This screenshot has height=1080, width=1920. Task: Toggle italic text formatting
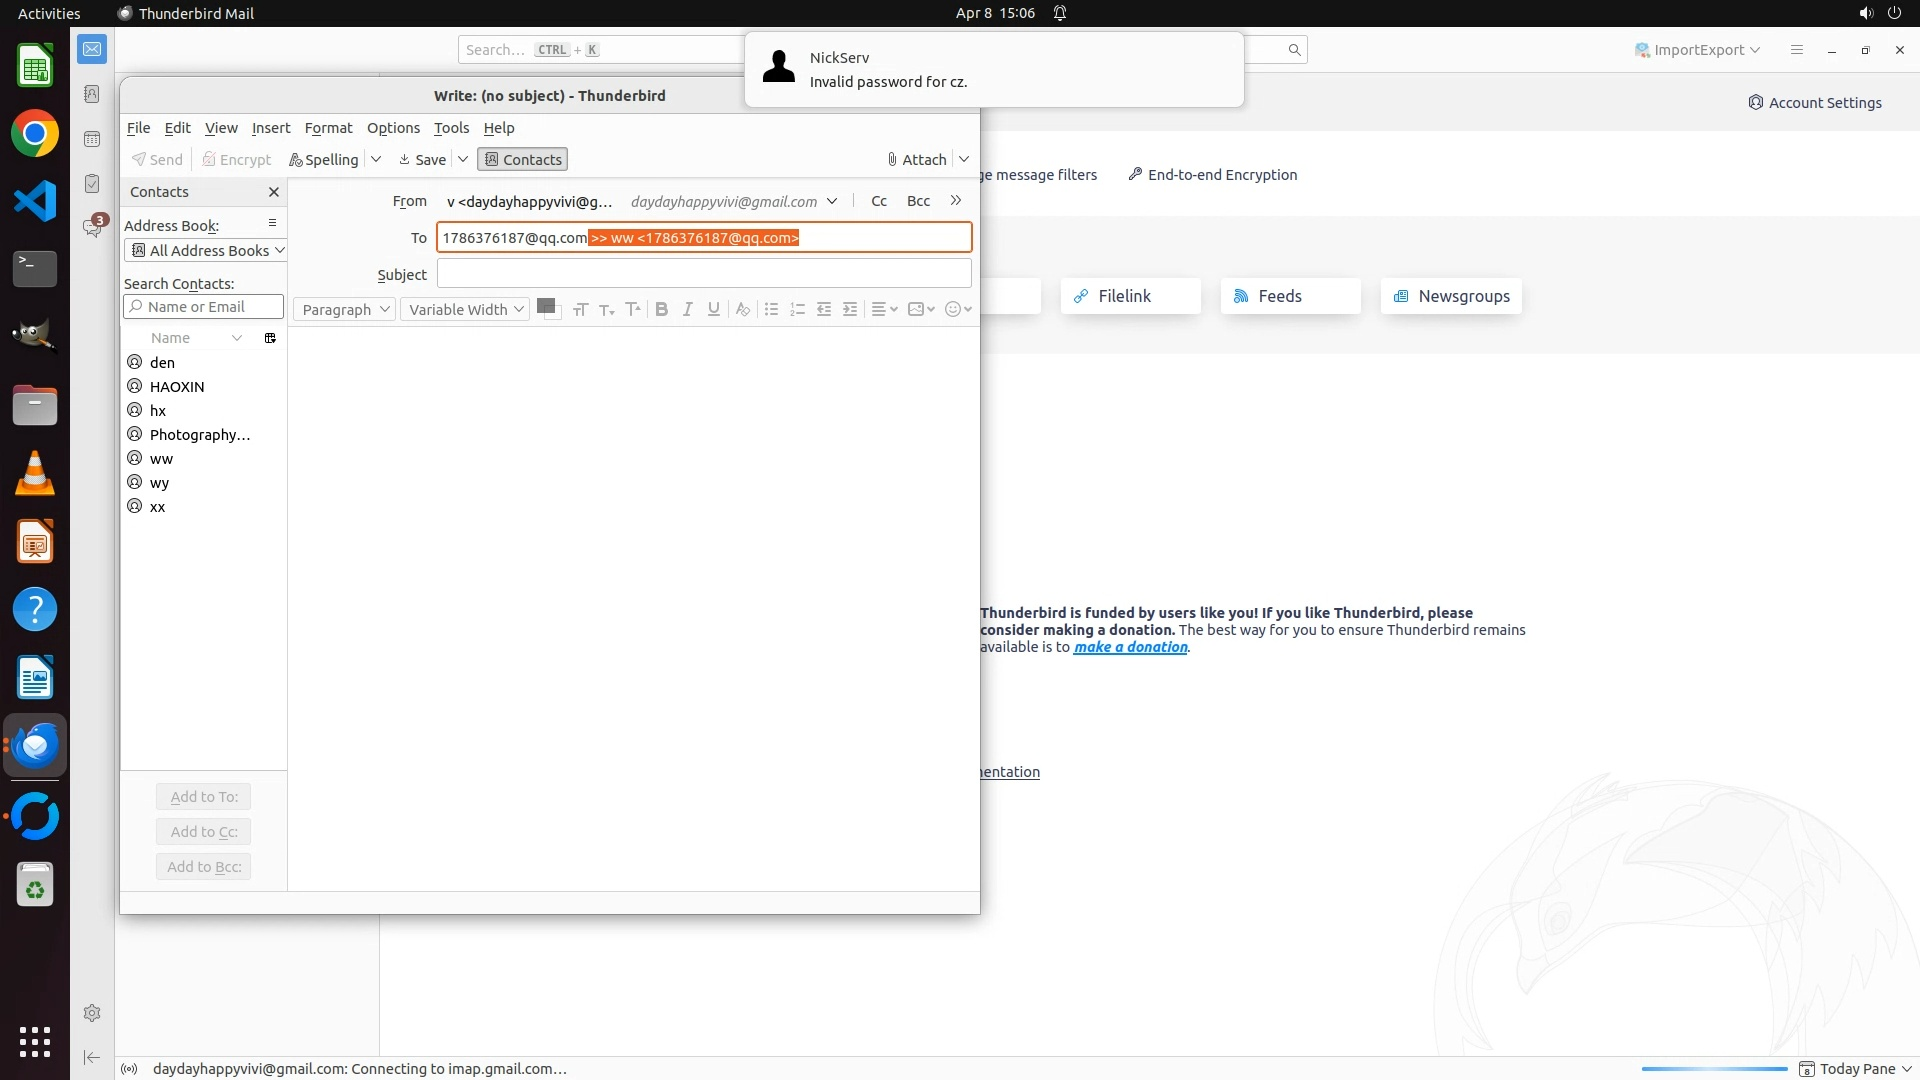pos(687,309)
